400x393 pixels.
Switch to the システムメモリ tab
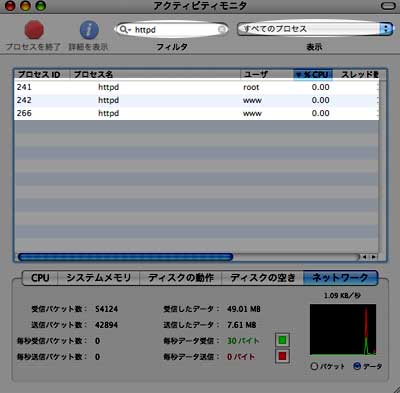pos(99,278)
